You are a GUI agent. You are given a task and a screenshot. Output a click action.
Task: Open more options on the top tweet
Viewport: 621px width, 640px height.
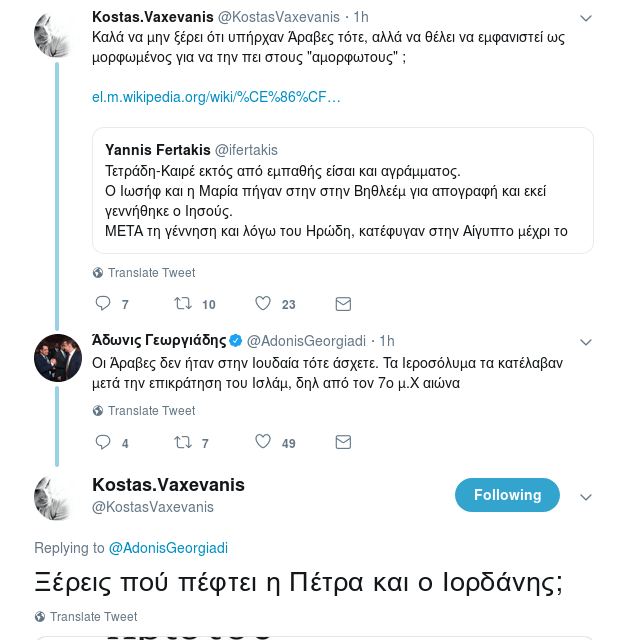point(587,19)
